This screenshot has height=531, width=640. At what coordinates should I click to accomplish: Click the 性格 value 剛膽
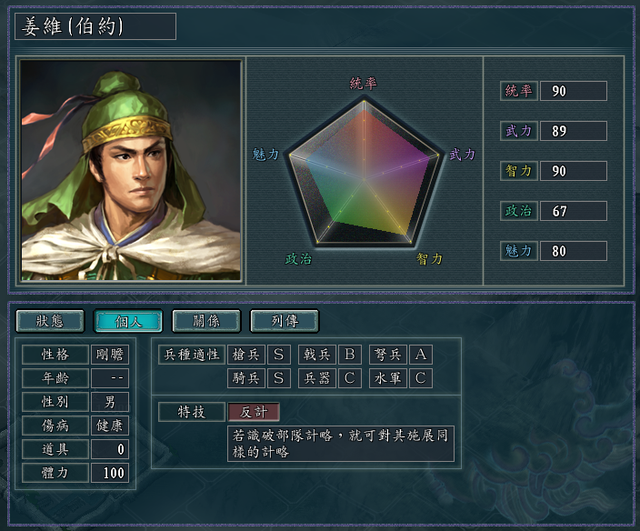coord(111,355)
